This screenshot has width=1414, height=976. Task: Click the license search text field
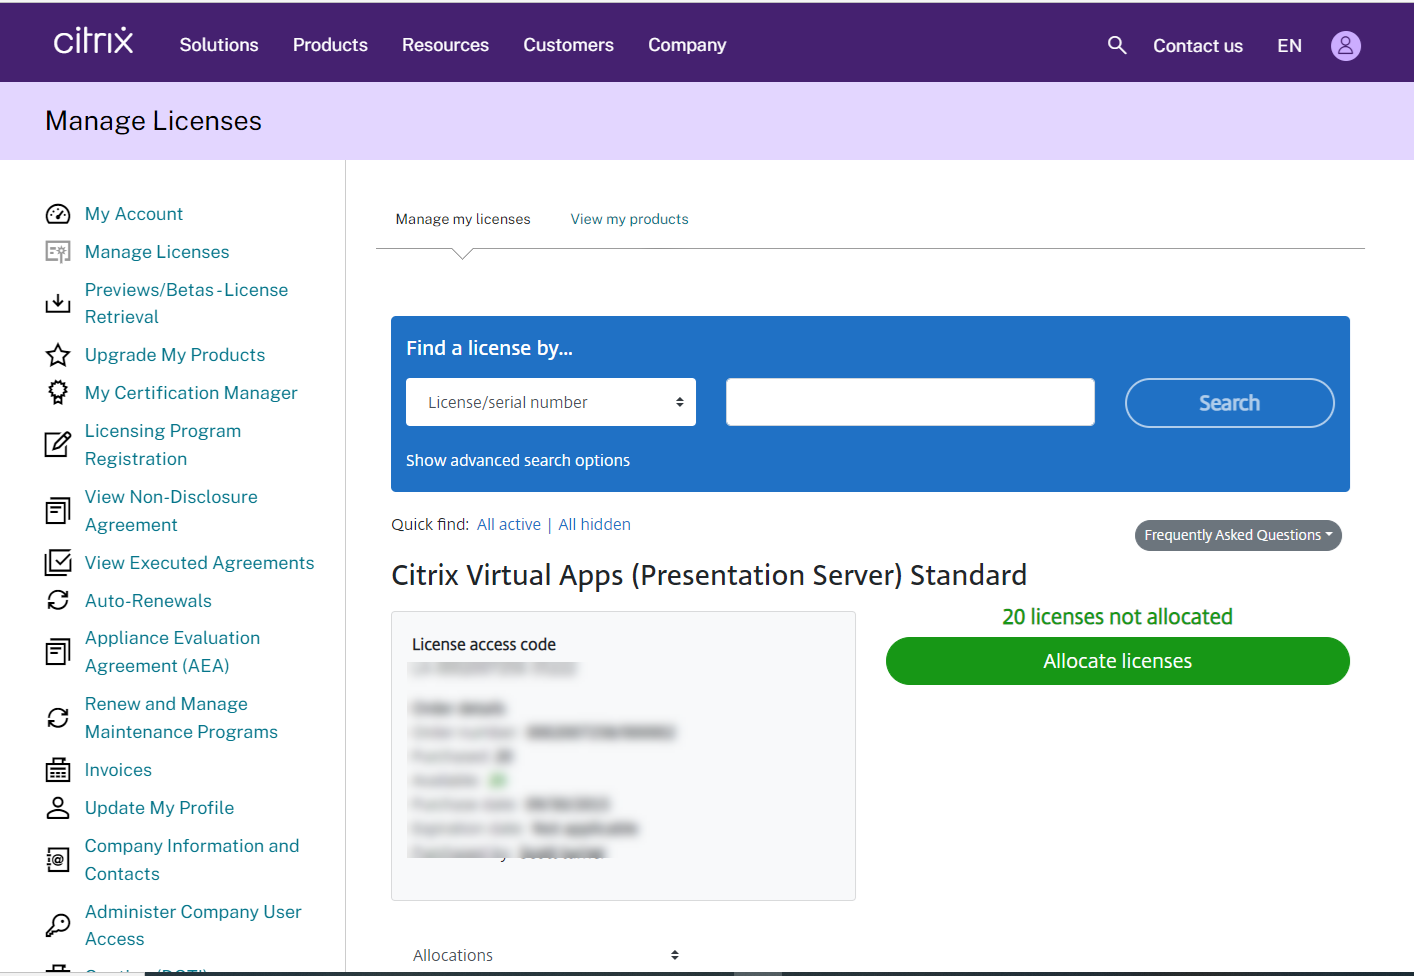[x=910, y=402]
